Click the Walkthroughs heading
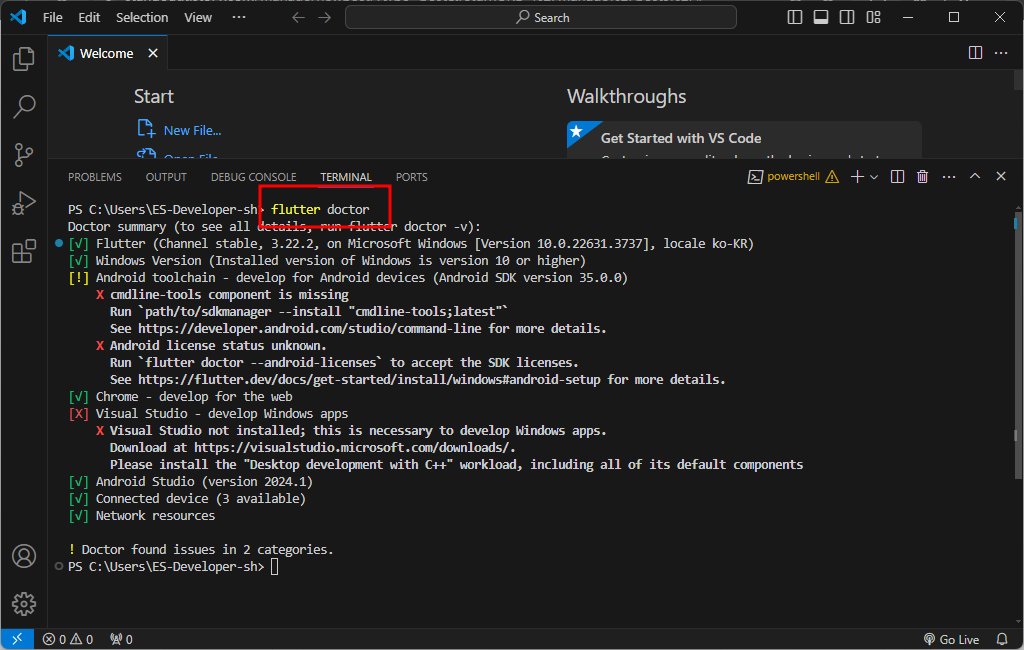The width and height of the screenshot is (1024, 650). coord(626,97)
